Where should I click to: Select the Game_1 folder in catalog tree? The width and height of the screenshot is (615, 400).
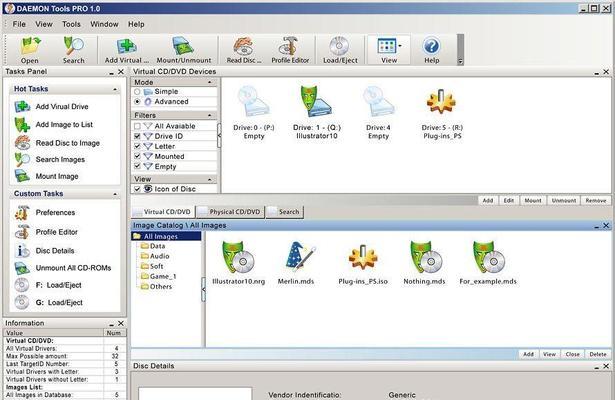(x=159, y=276)
